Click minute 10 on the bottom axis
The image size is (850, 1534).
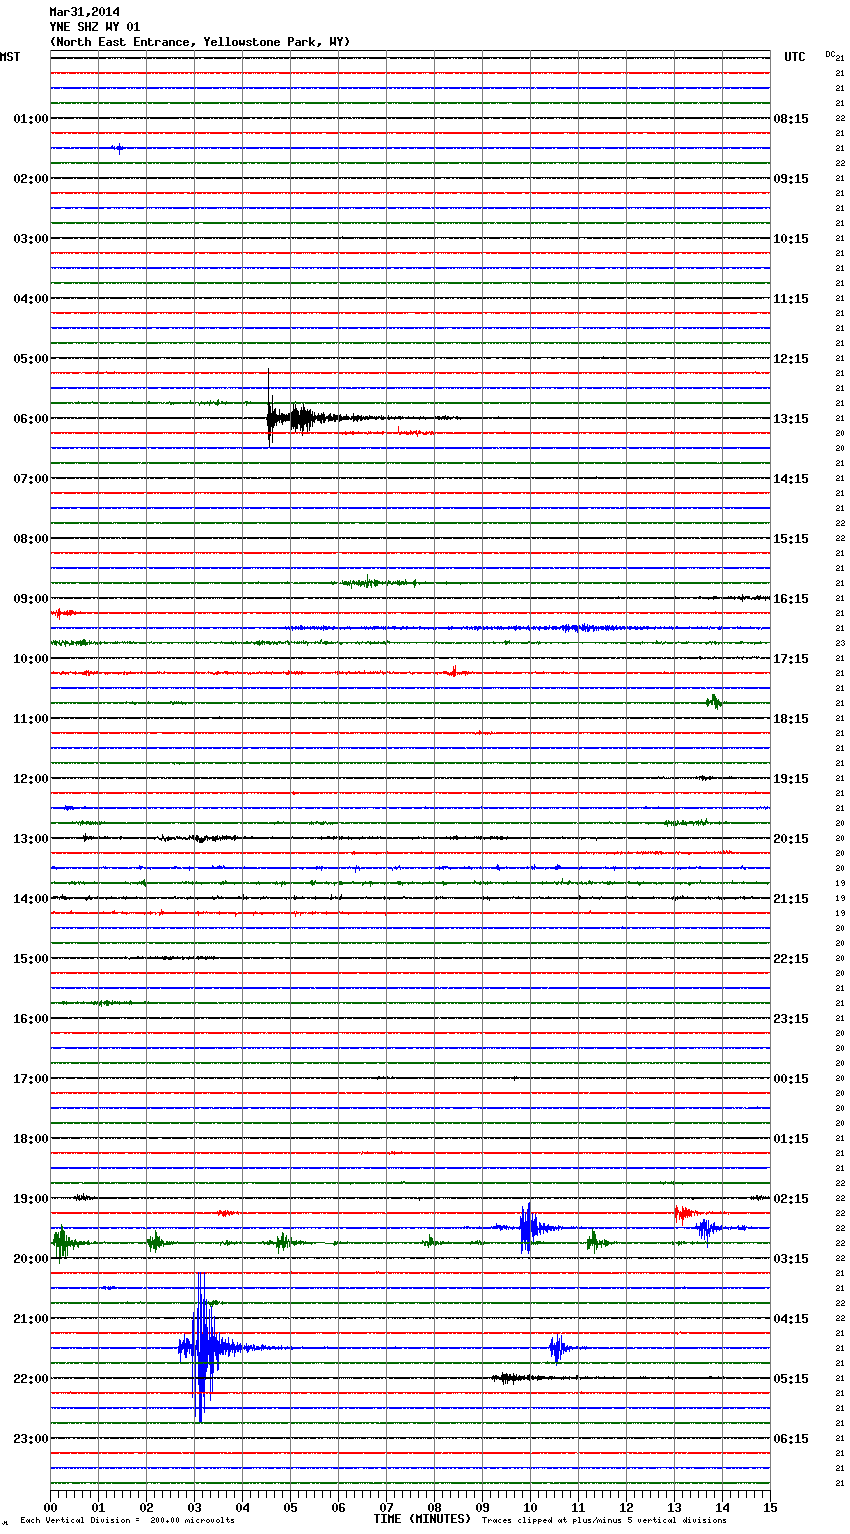click(530, 1507)
